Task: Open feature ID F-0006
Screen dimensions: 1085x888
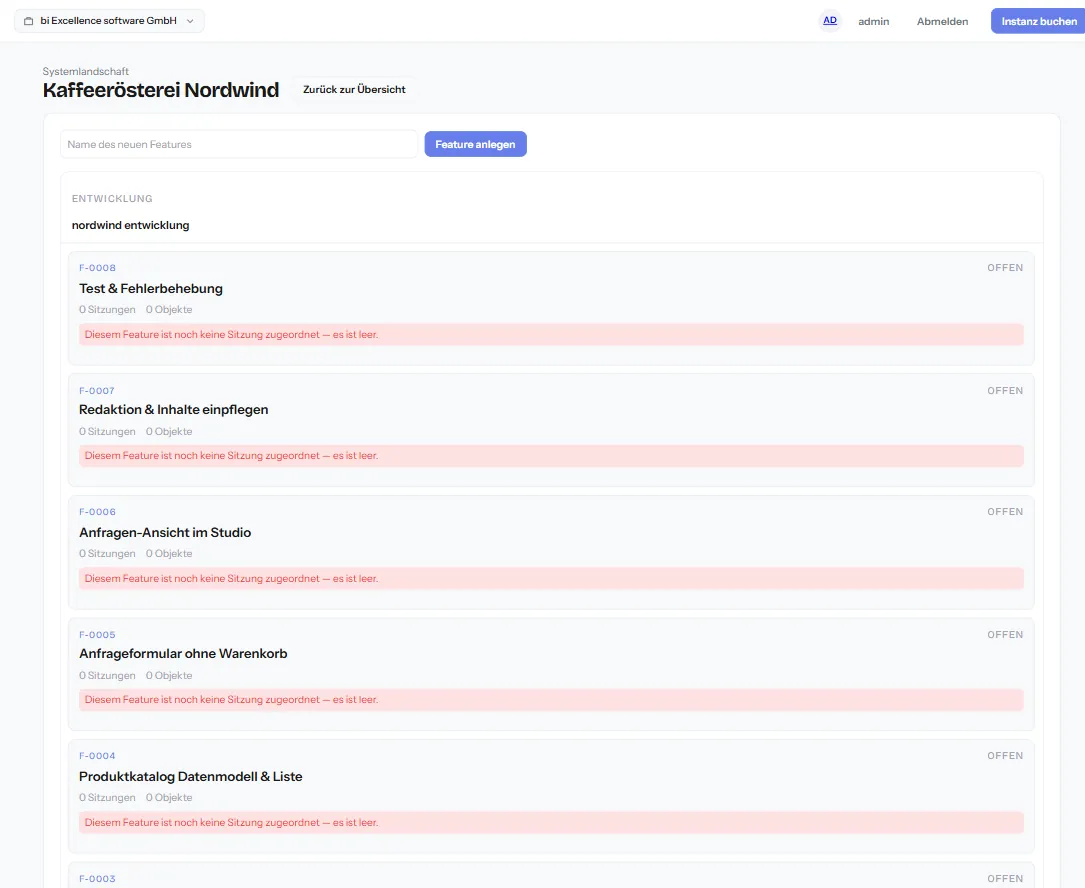Action: point(97,511)
